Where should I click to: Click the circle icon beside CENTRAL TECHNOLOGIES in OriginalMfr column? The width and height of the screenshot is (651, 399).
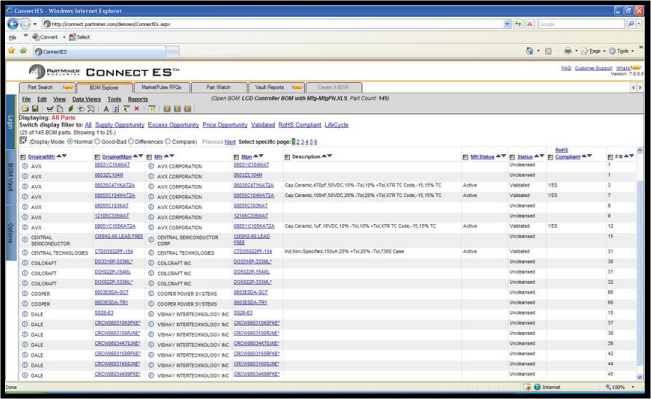(24, 253)
